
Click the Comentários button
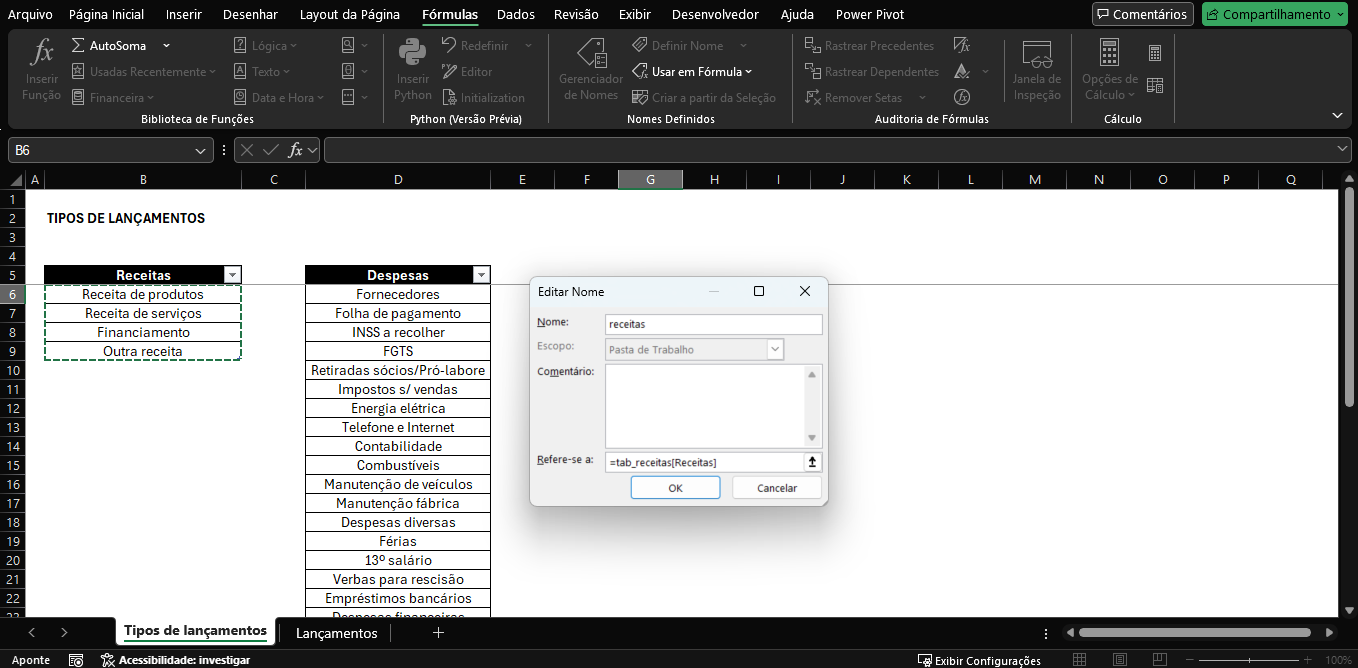pos(1143,14)
